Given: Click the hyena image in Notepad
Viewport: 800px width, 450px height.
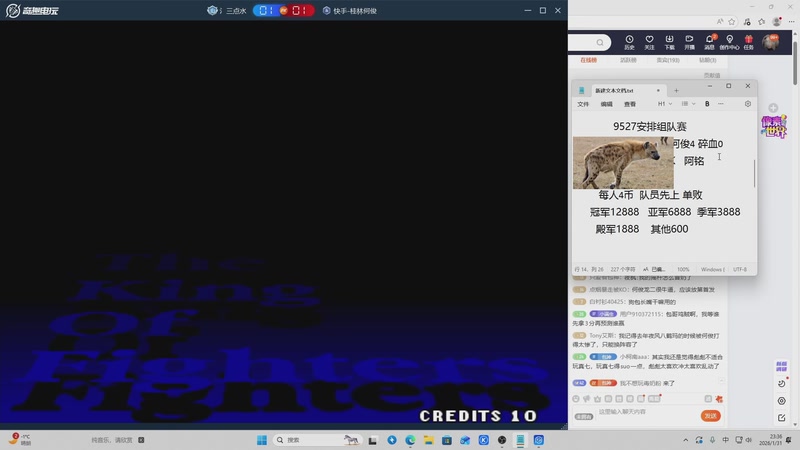Looking at the screenshot, I should [623, 163].
